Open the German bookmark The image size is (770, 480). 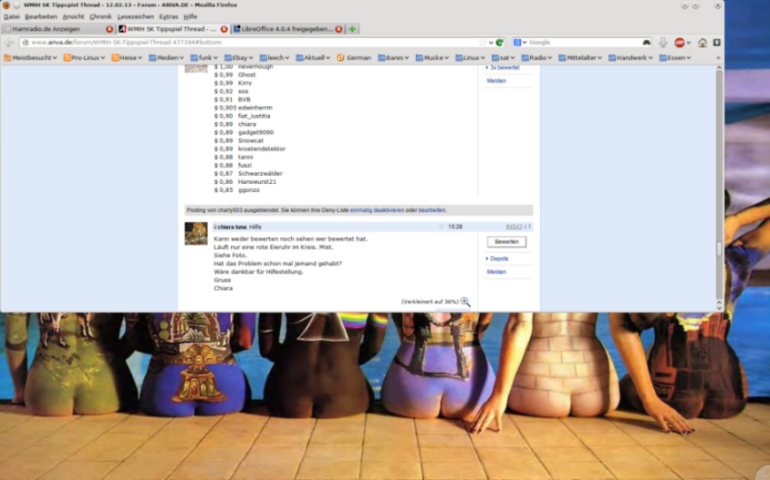[x=354, y=58]
